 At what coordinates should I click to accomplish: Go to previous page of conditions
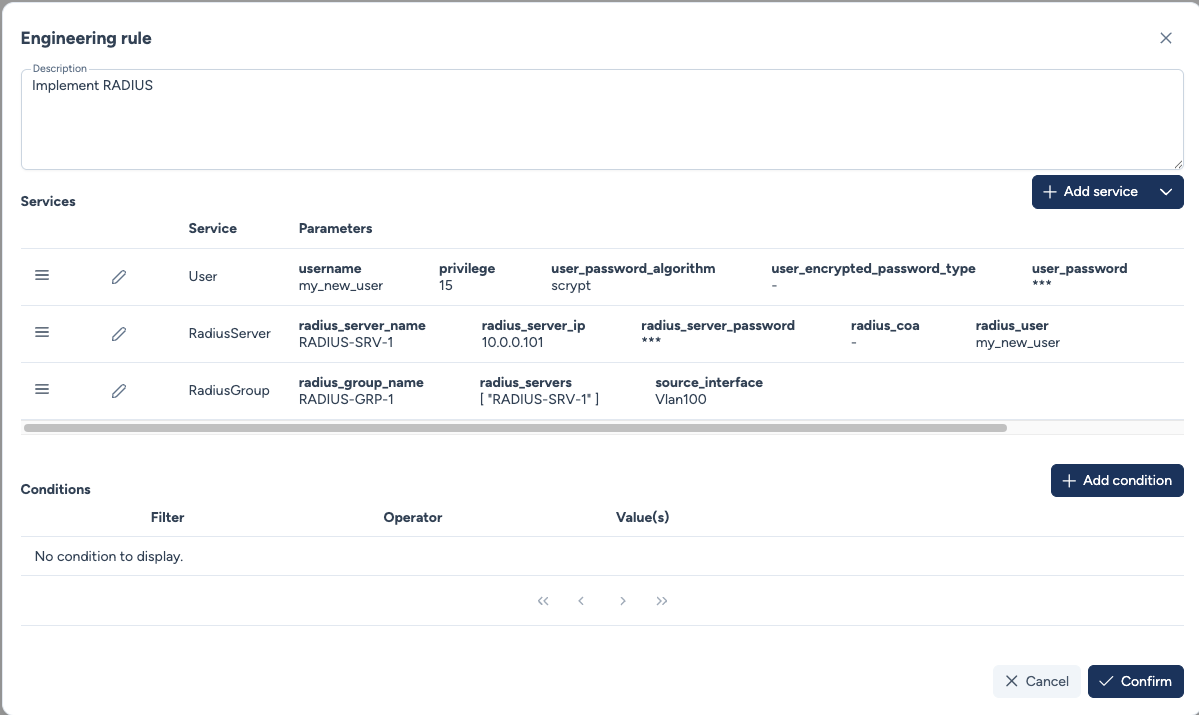tap(581, 601)
